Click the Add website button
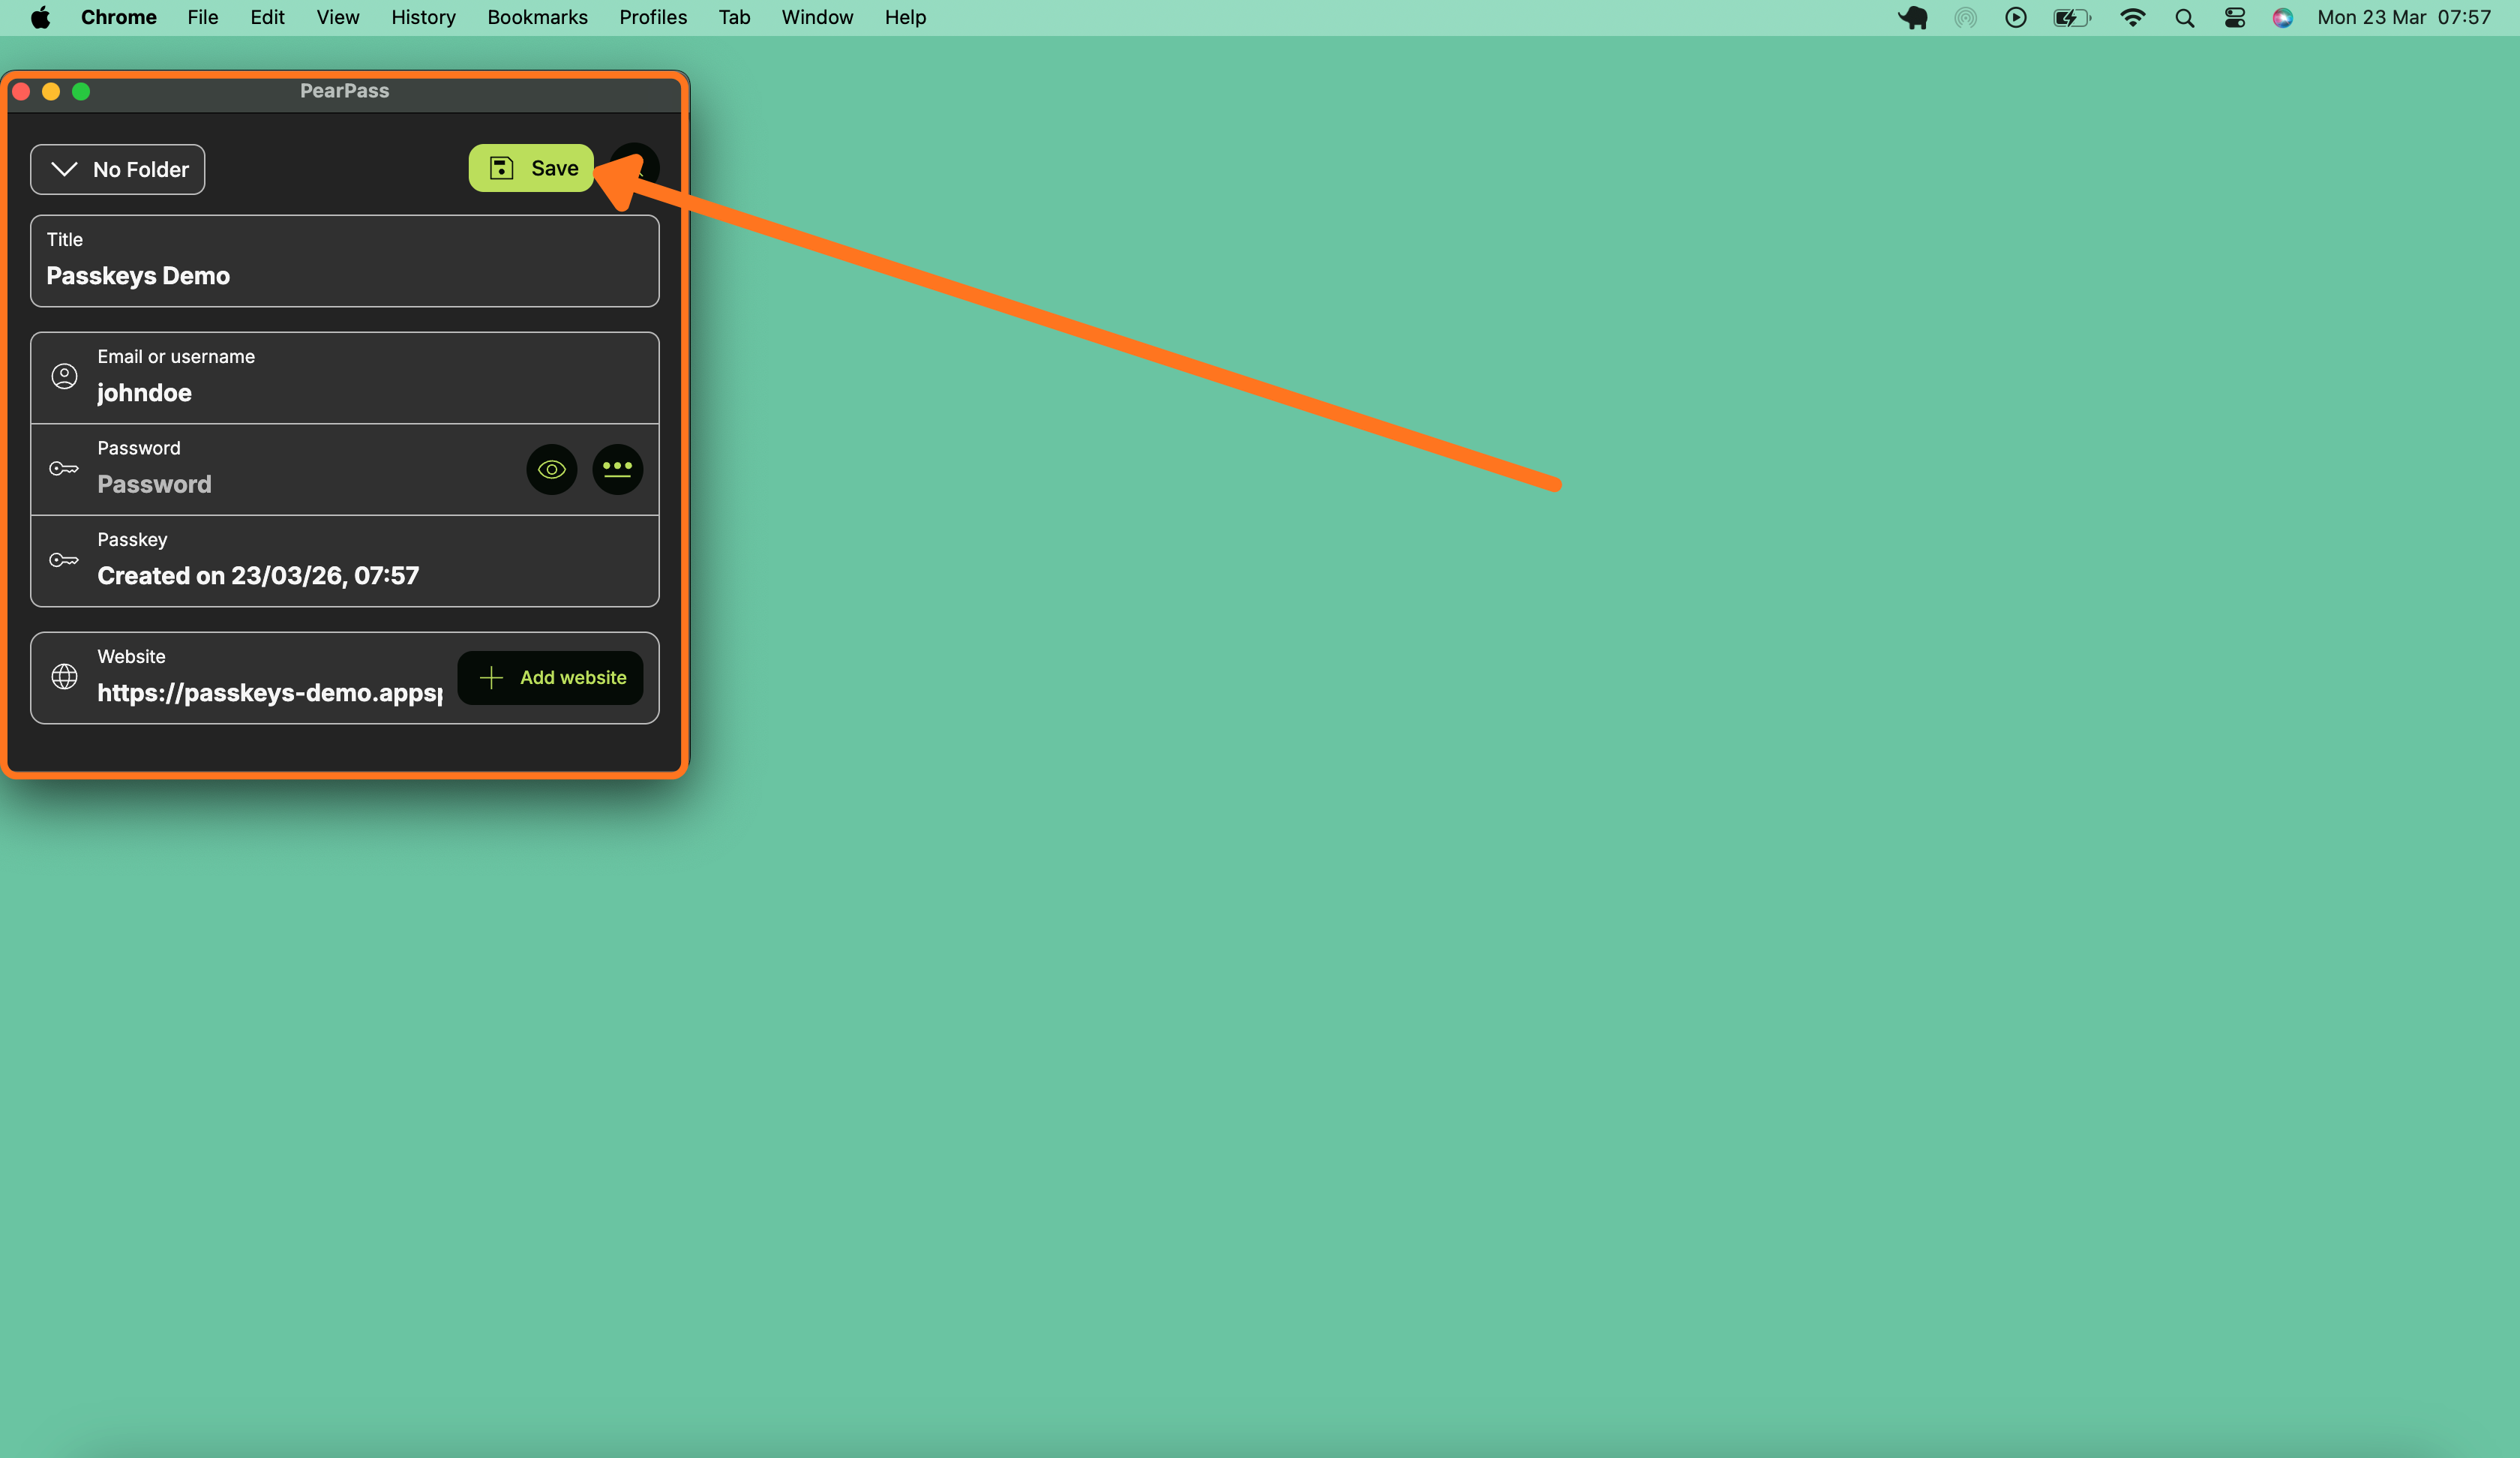This screenshot has height=1458, width=2520. pos(551,678)
